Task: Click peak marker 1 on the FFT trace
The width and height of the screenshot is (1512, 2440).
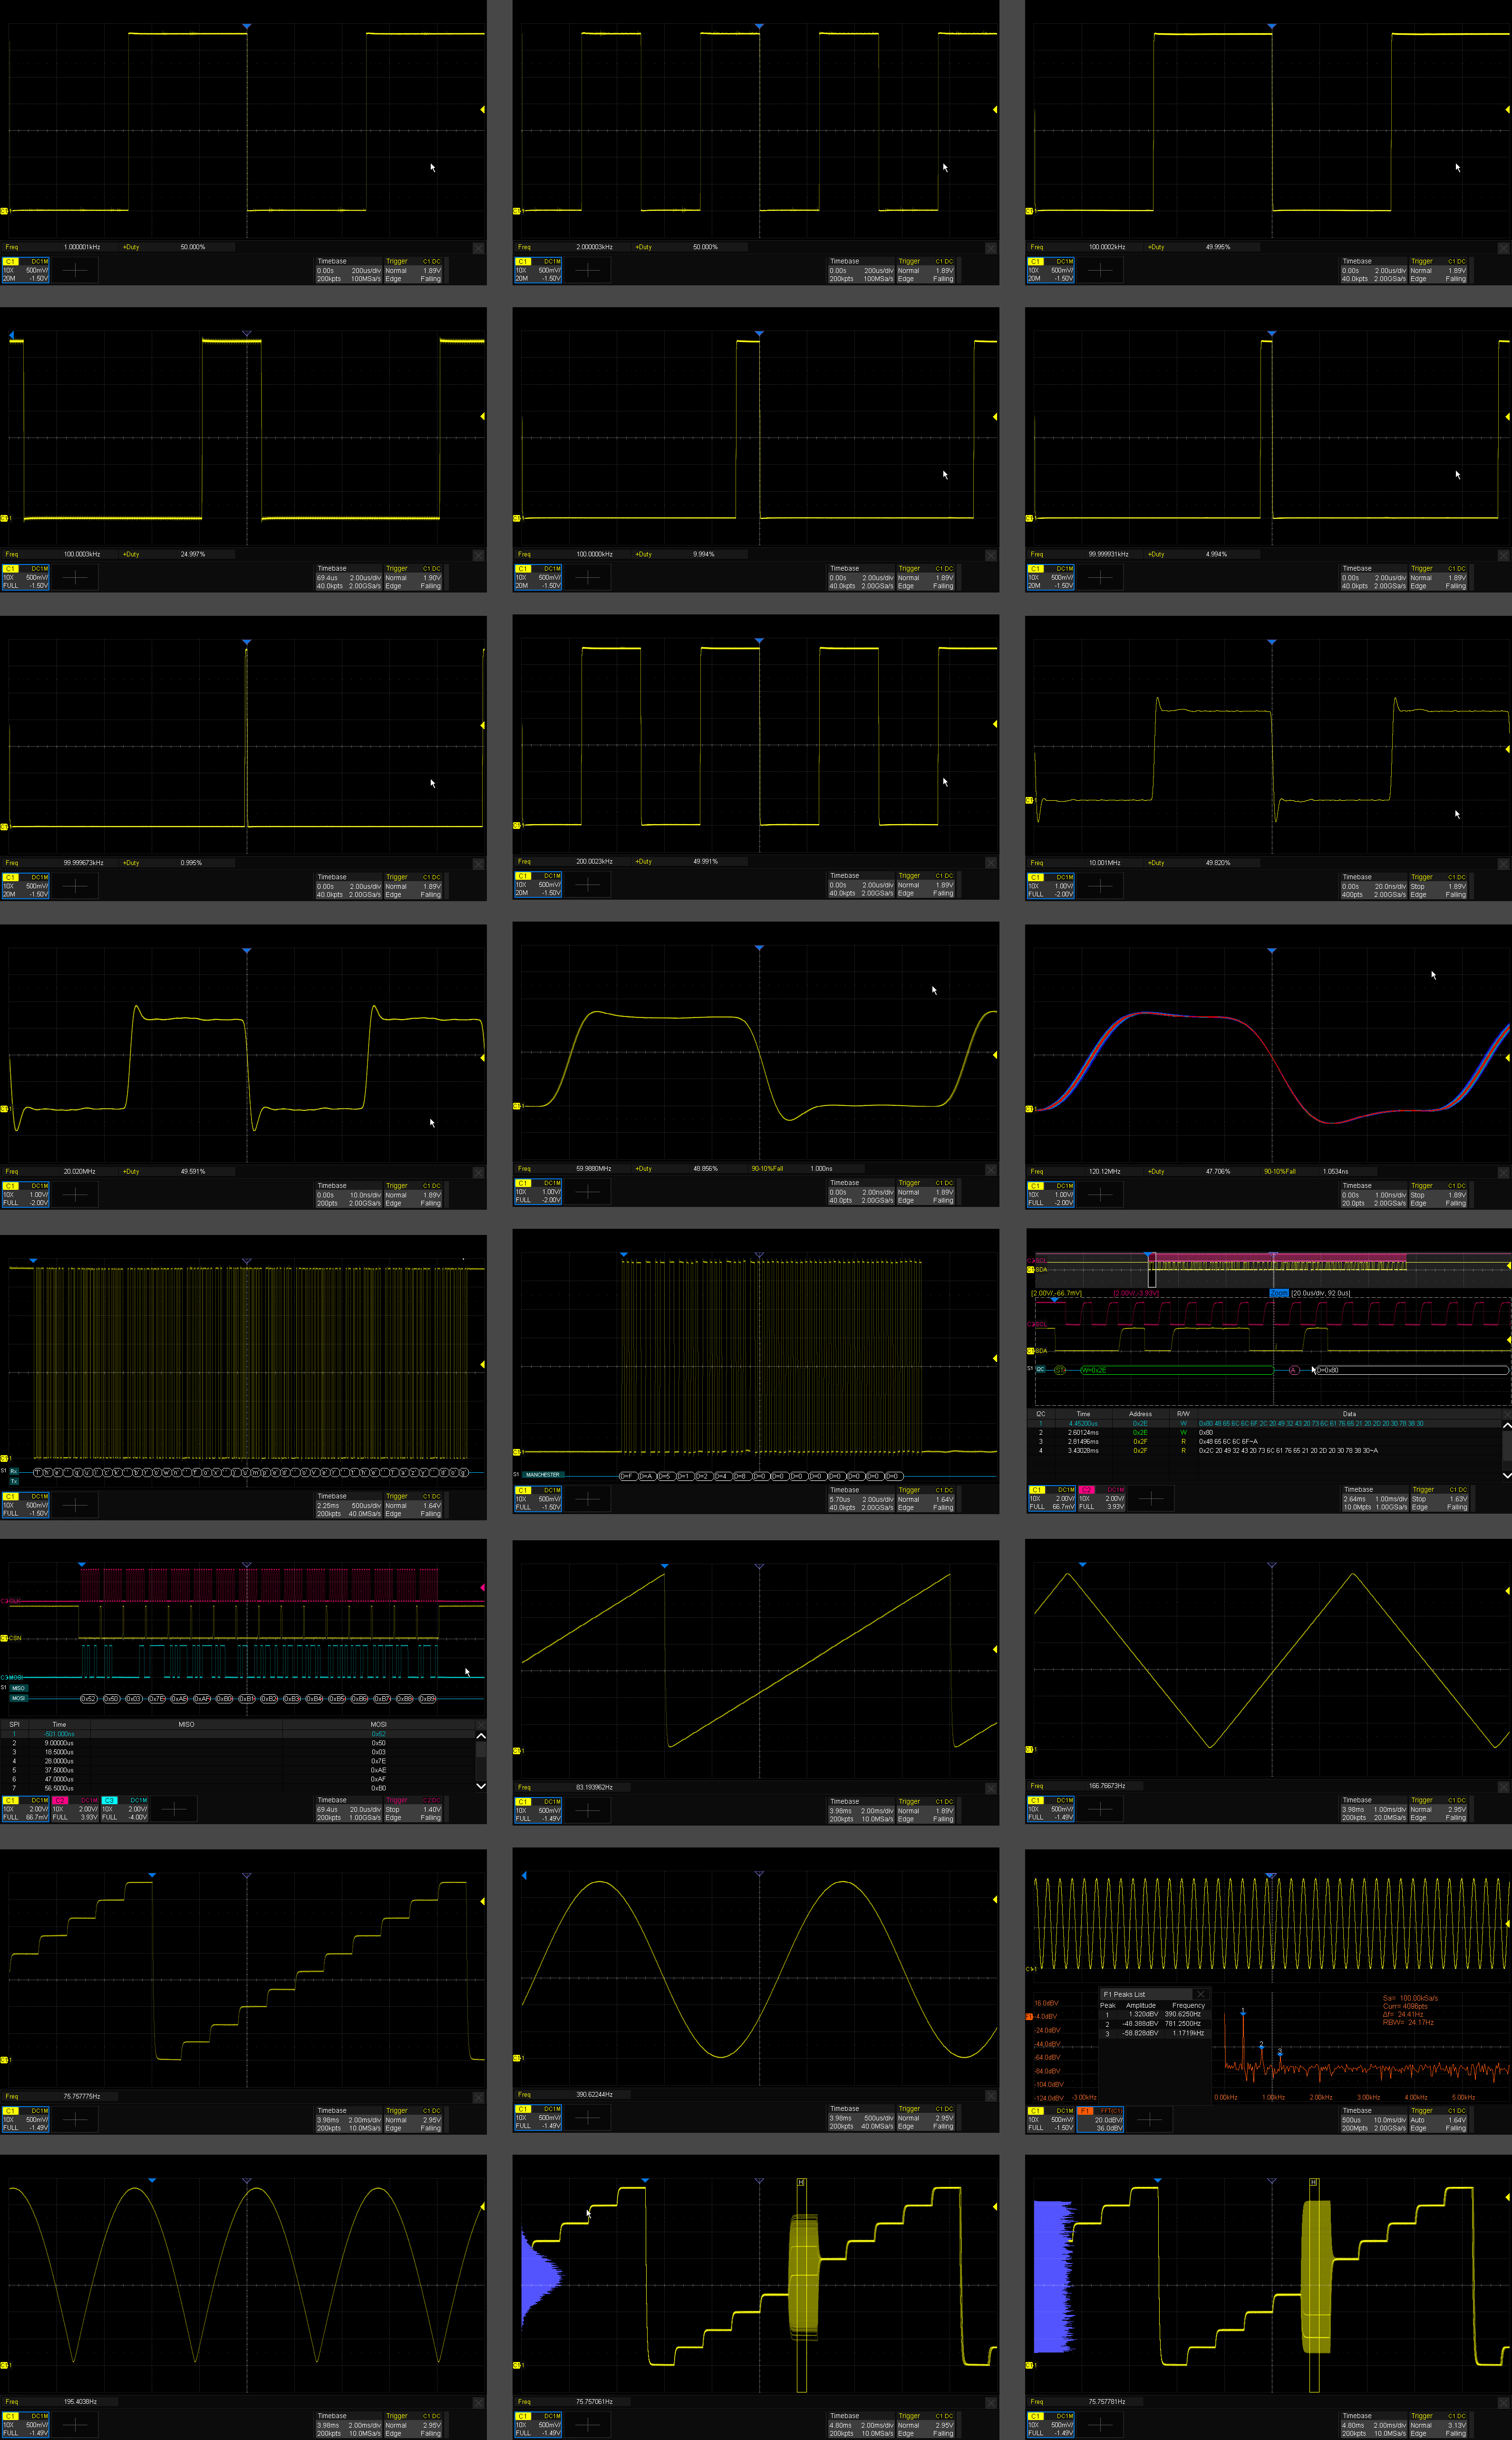Action: coord(1243,2013)
